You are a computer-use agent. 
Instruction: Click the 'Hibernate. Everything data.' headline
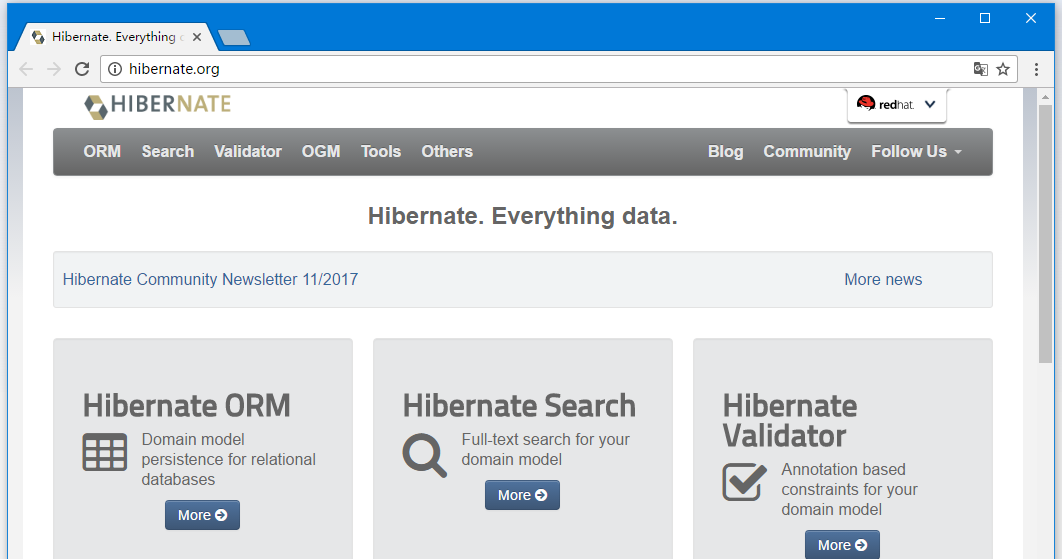pos(523,216)
